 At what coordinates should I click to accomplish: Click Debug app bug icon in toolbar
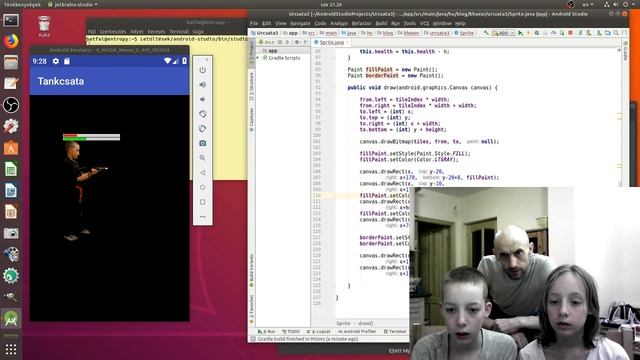coord(537,33)
